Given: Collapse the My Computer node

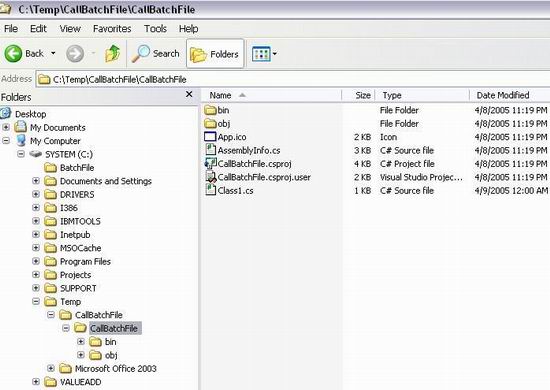Looking at the screenshot, I should (6, 141).
